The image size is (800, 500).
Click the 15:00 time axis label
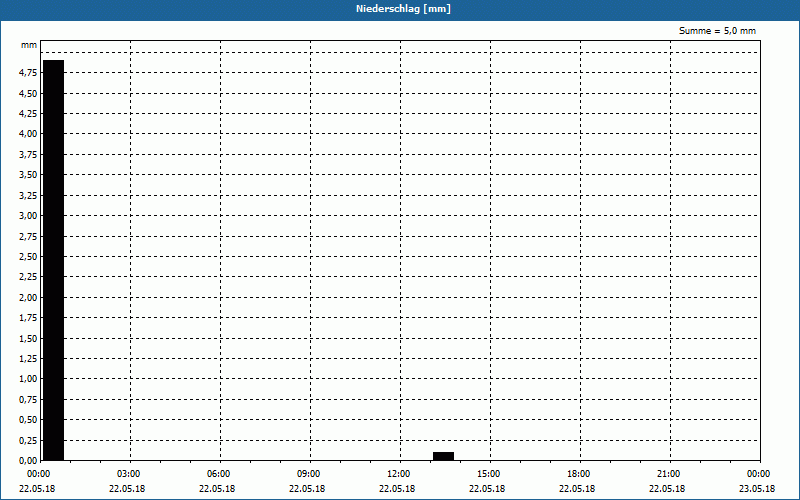[489, 474]
